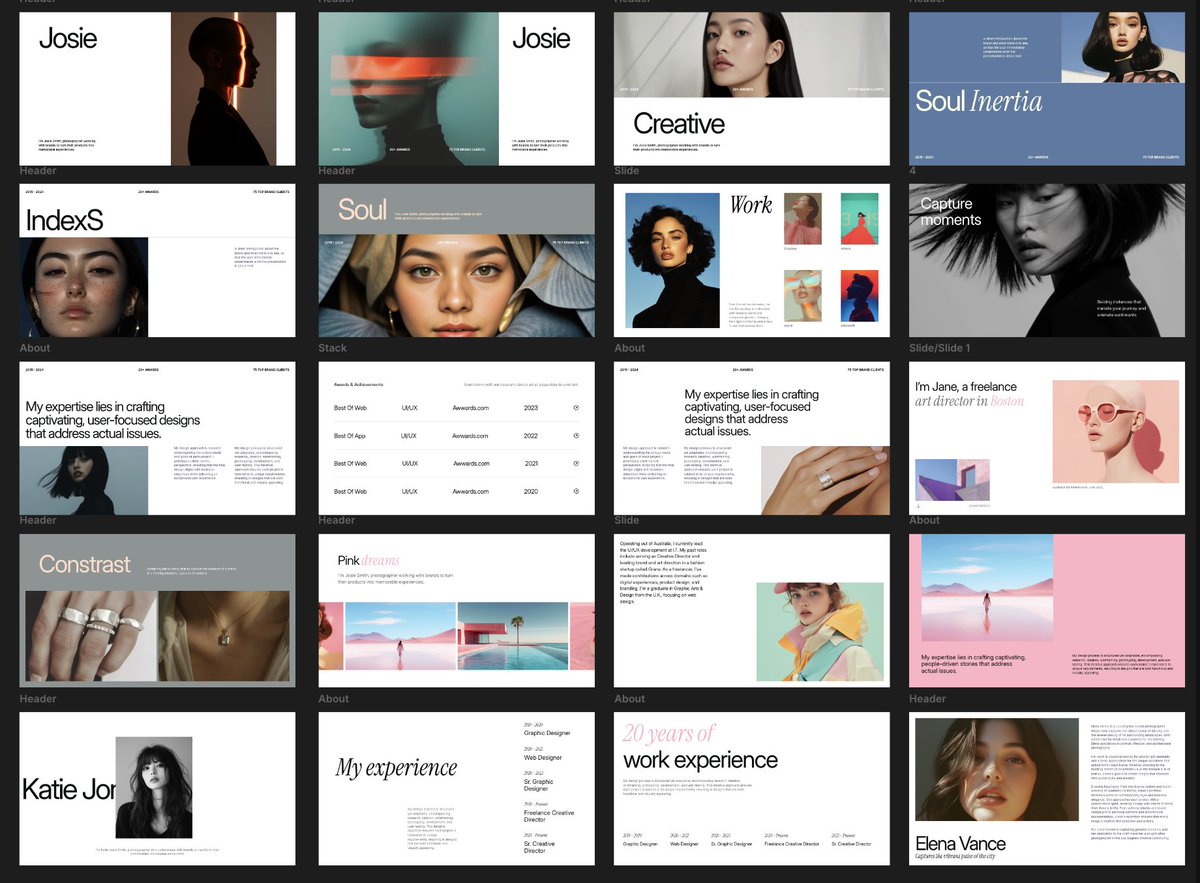Select the 'Header' label above the IndexS frame
This screenshot has height=883, width=1200.
coord(38,171)
